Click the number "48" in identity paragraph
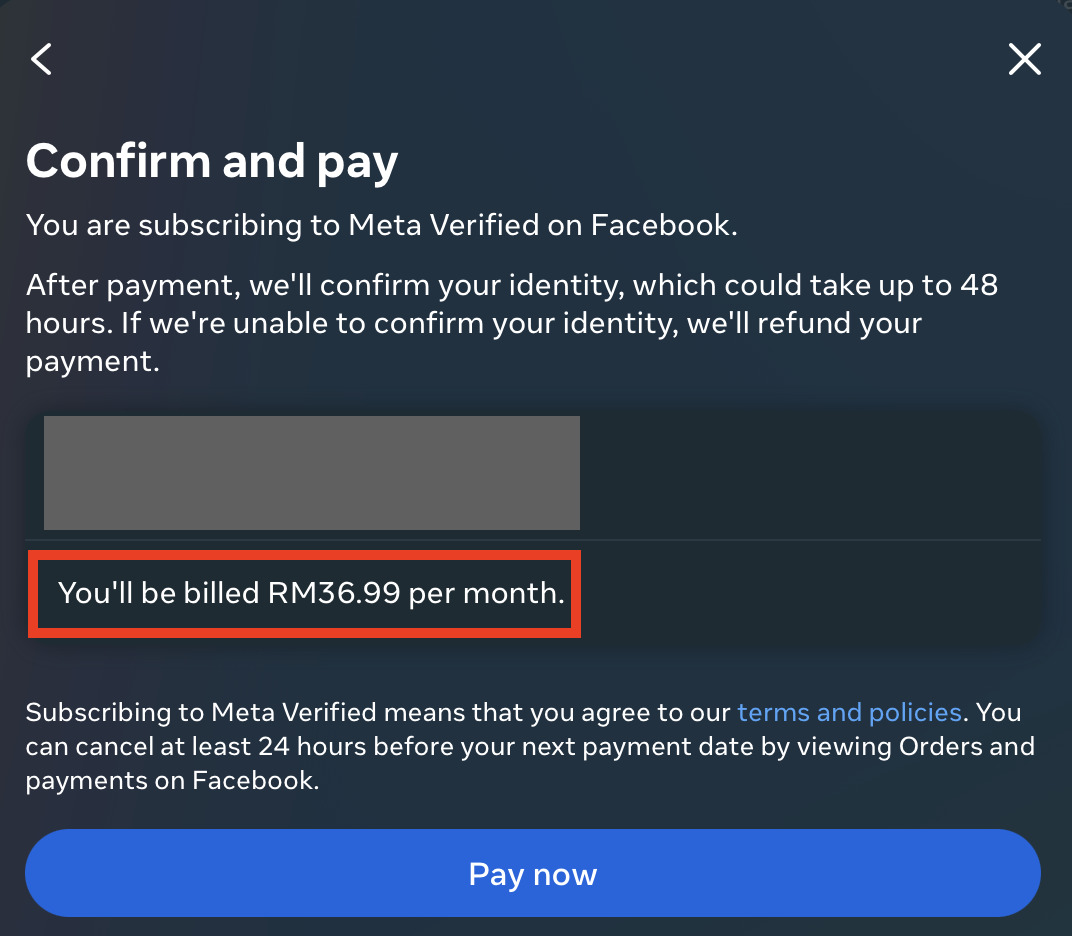 977,286
